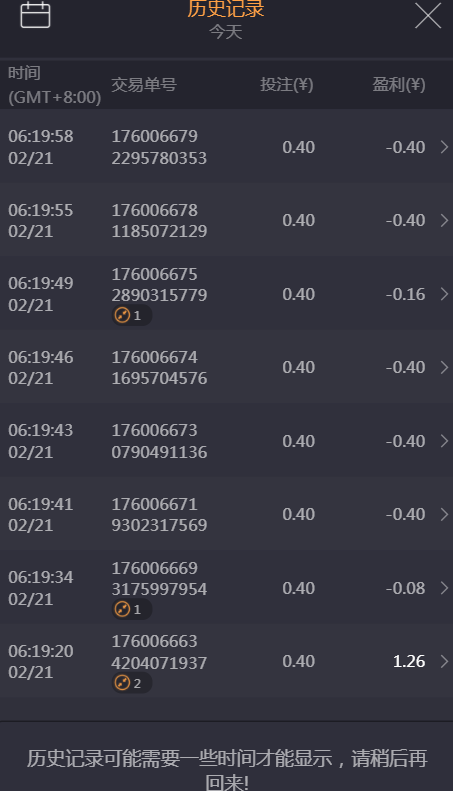453x791 pixels.
Task: Close the history records panel
Action: [x=428, y=15]
